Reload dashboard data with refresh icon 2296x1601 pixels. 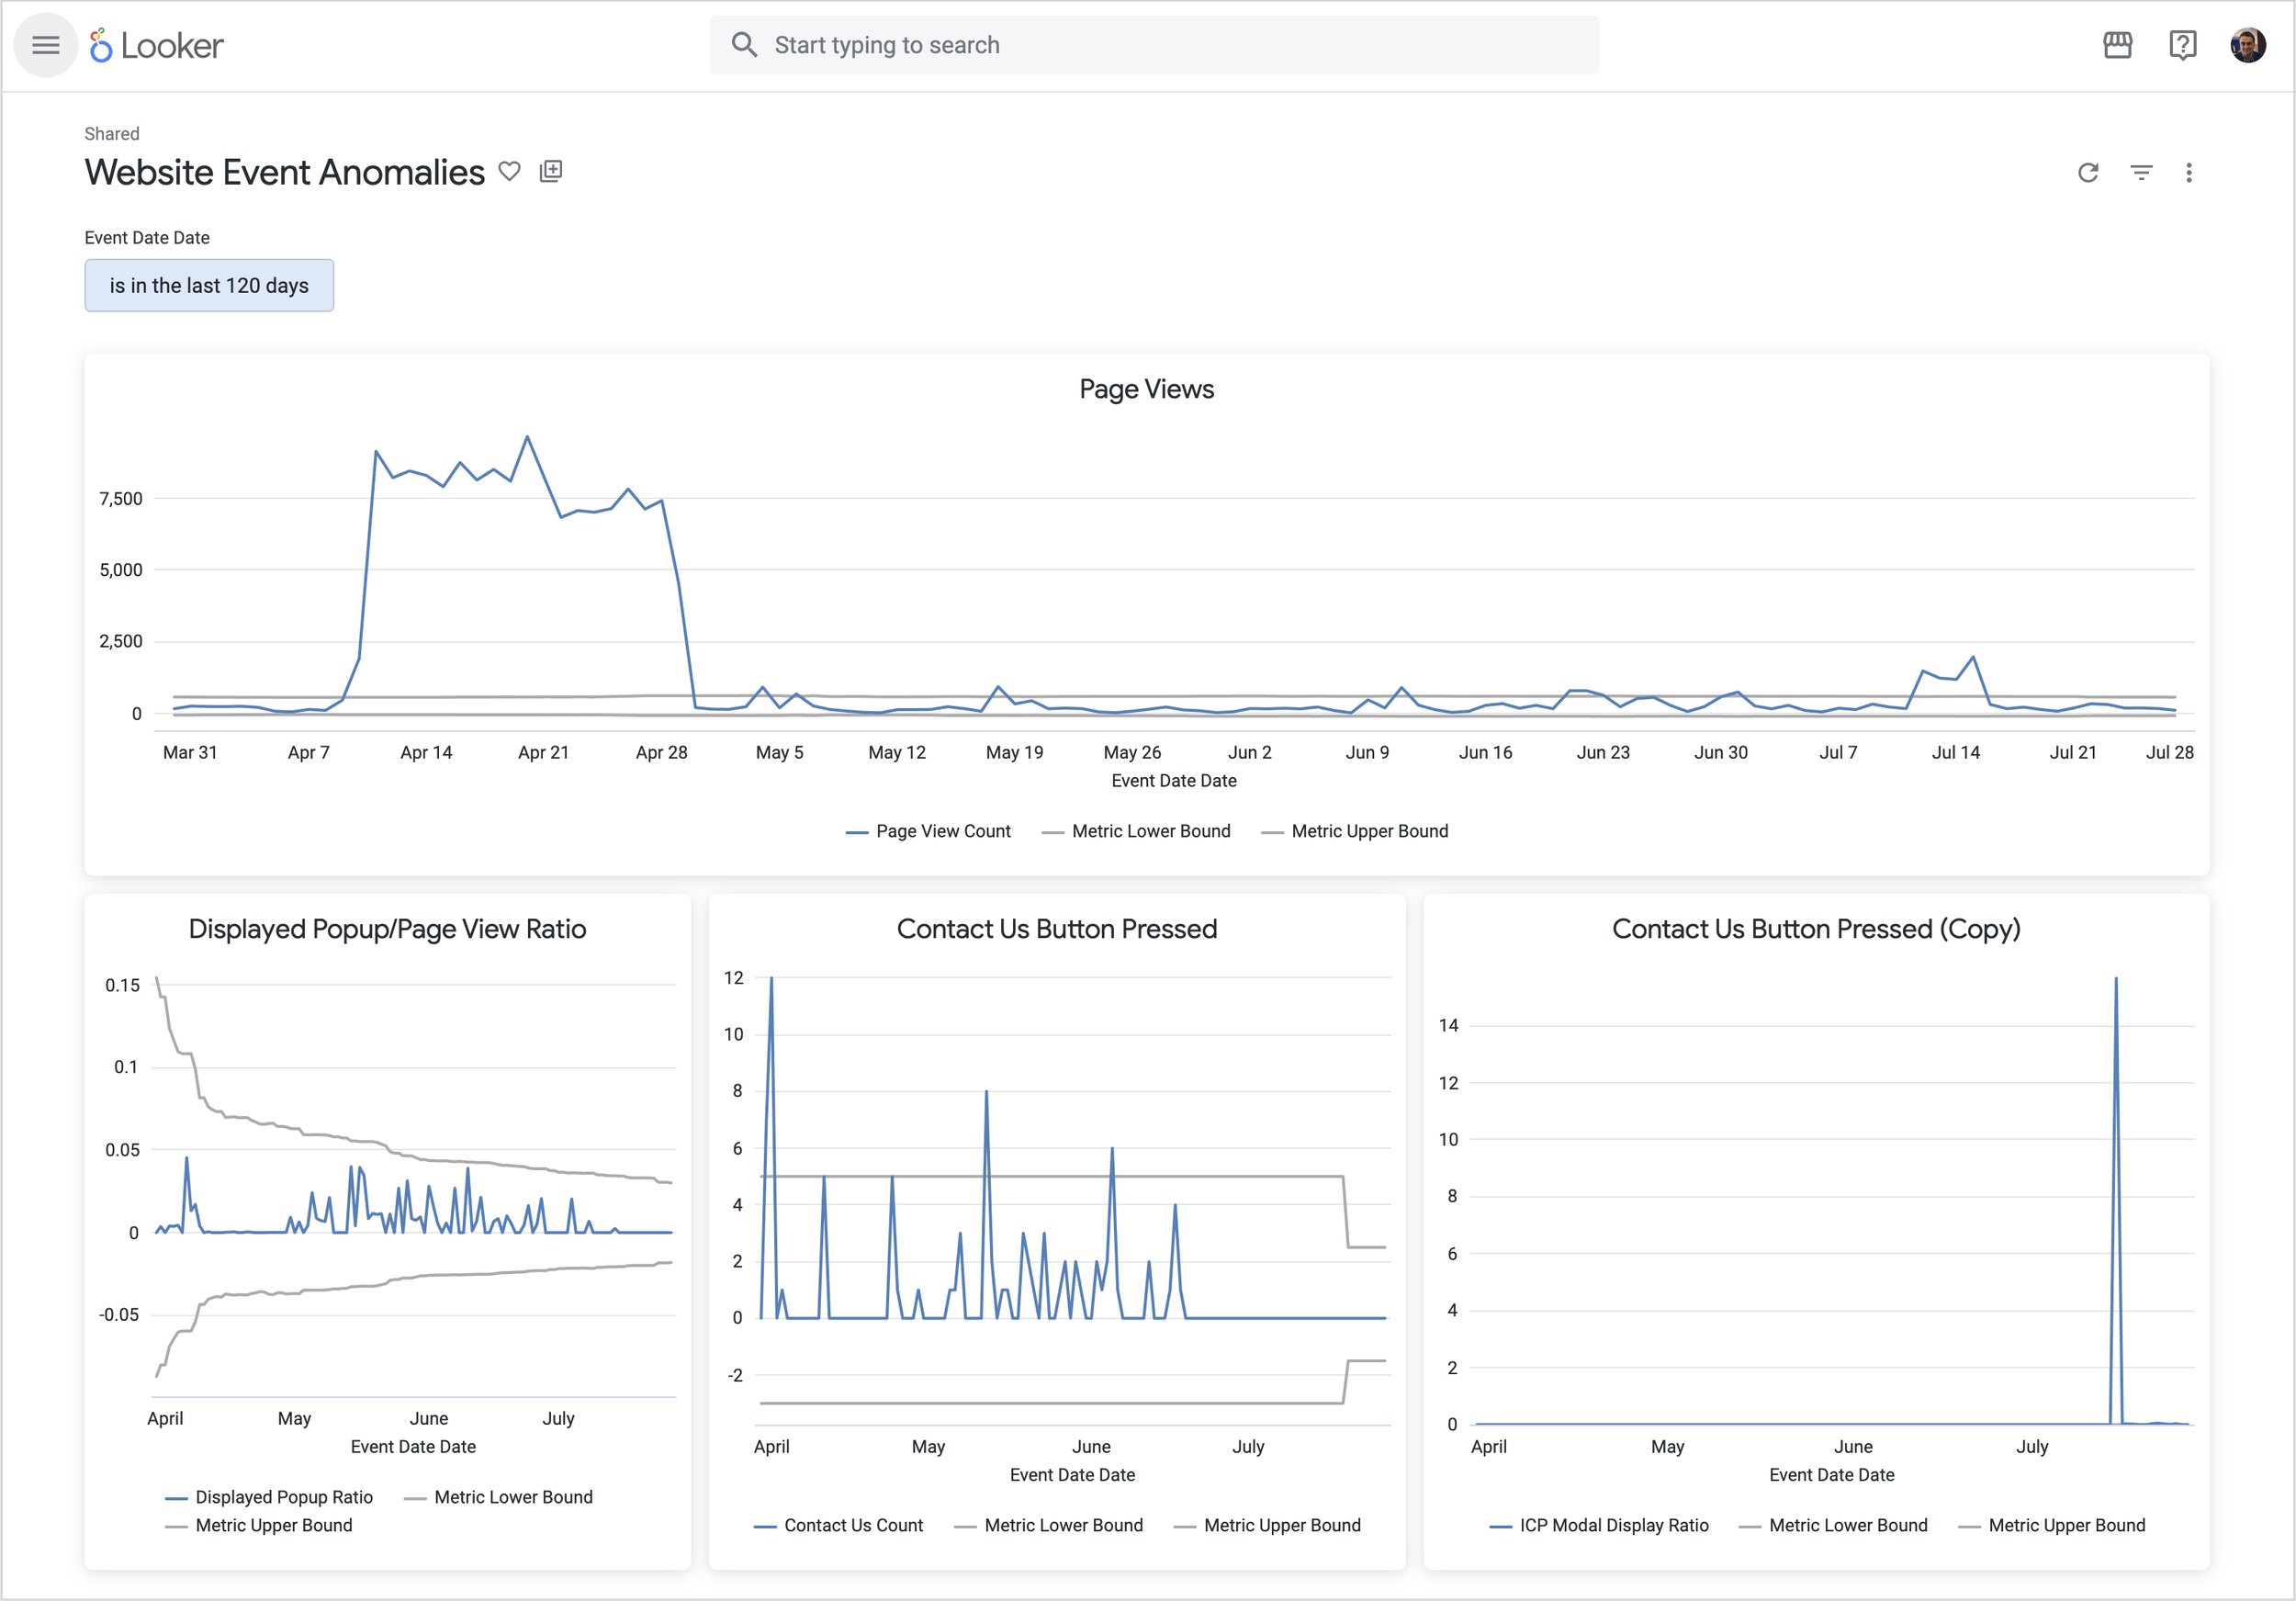pos(2088,173)
